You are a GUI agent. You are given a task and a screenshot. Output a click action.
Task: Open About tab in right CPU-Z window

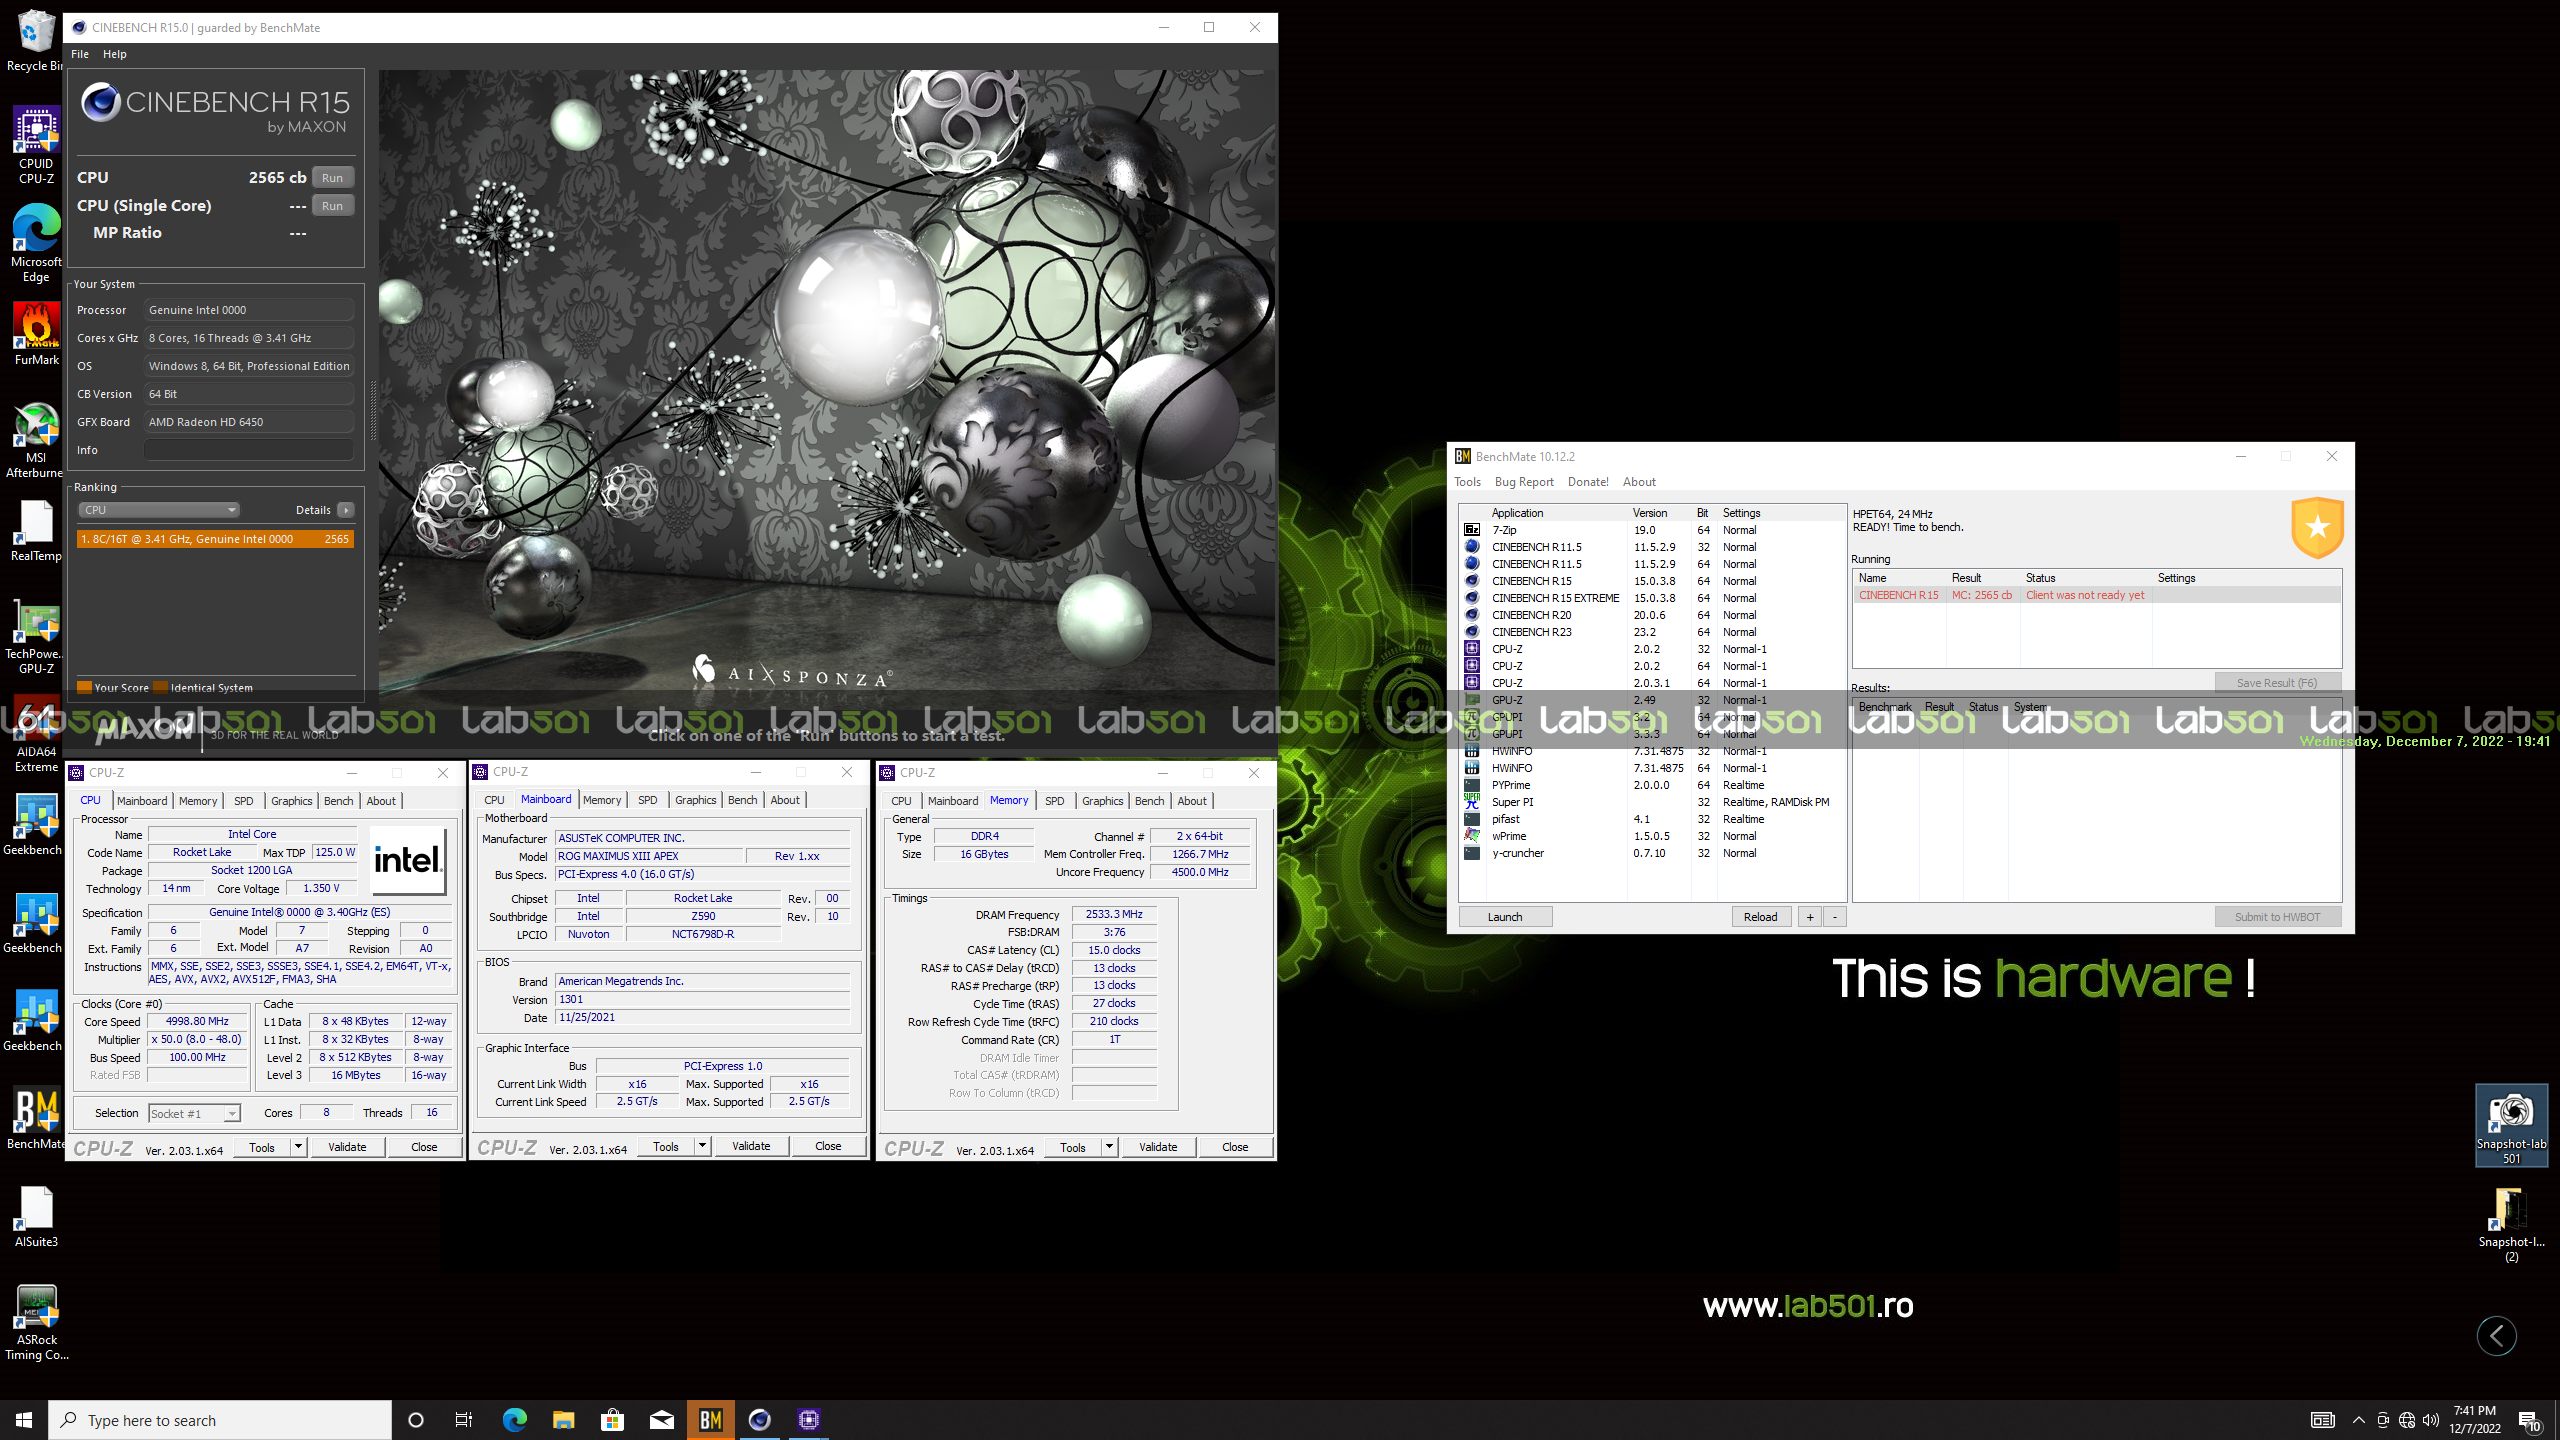pos(1191,801)
